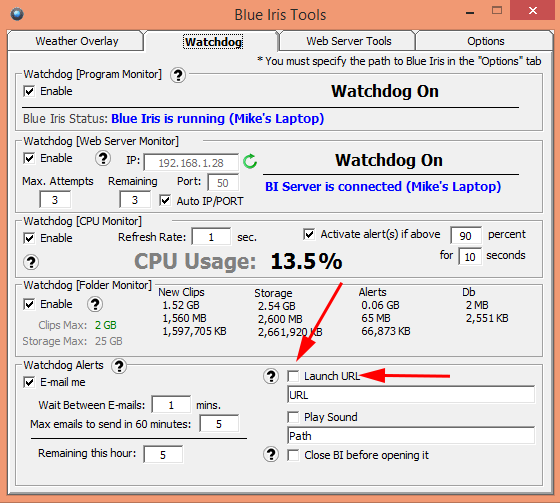Uncheck Auto IP/PORT option
The width and height of the screenshot is (560, 503).
(x=165, y=201)
